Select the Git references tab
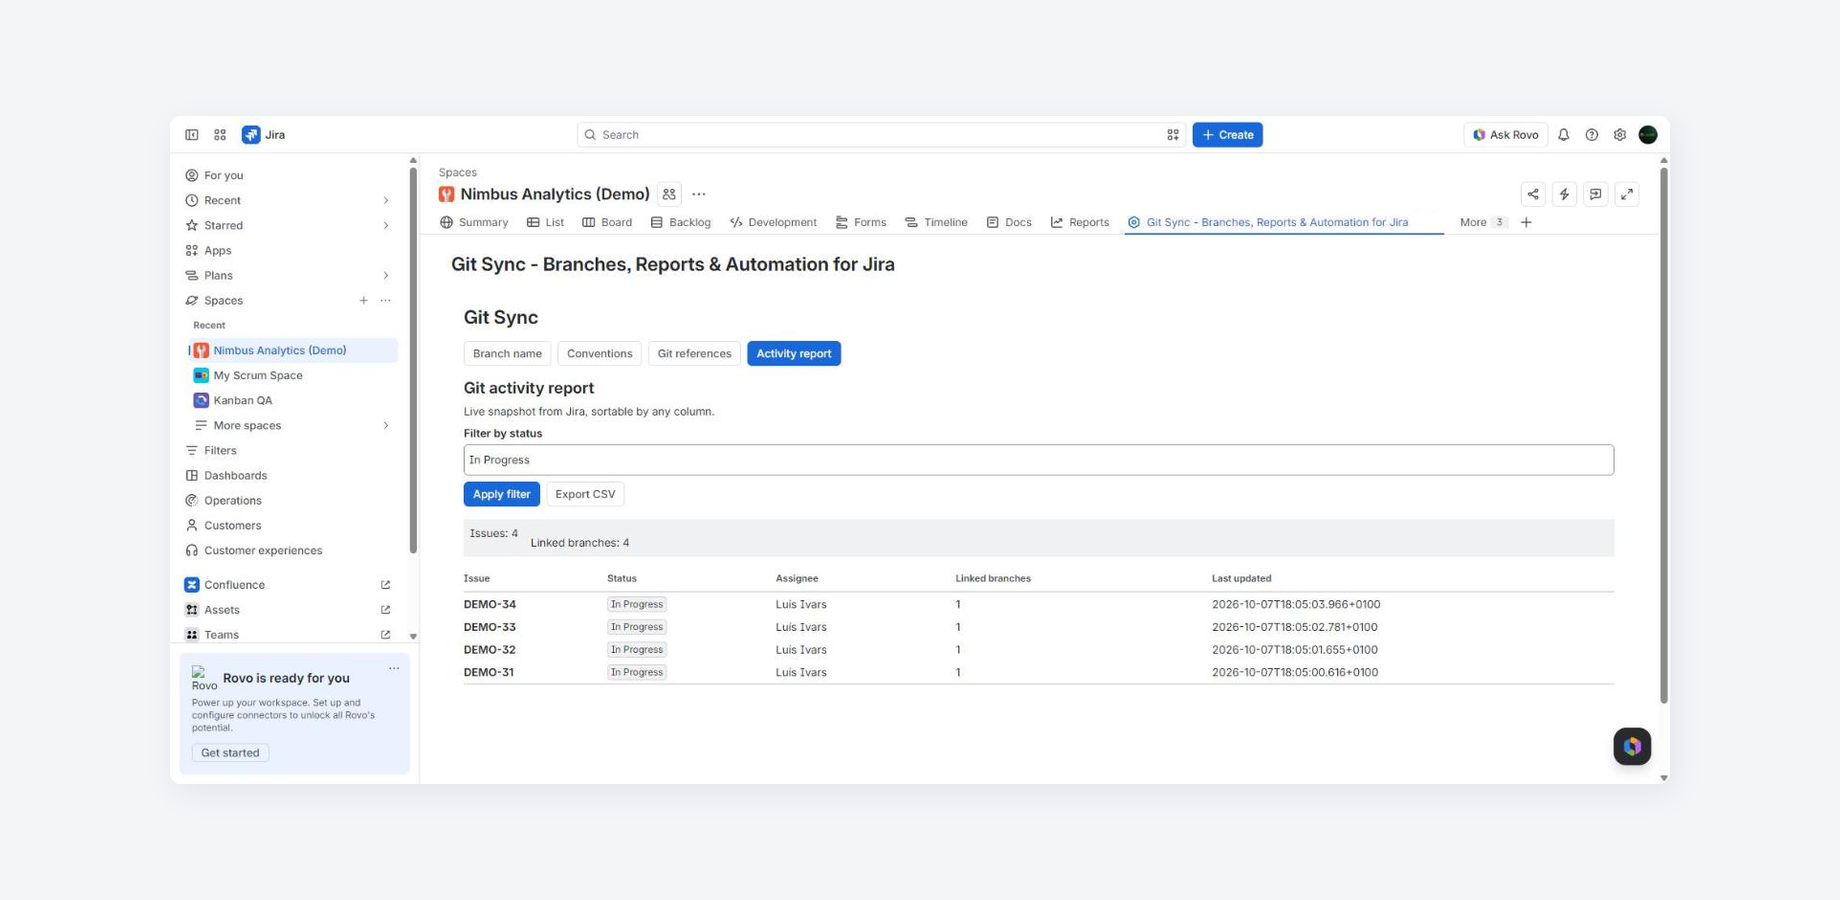 pos(694,353)
